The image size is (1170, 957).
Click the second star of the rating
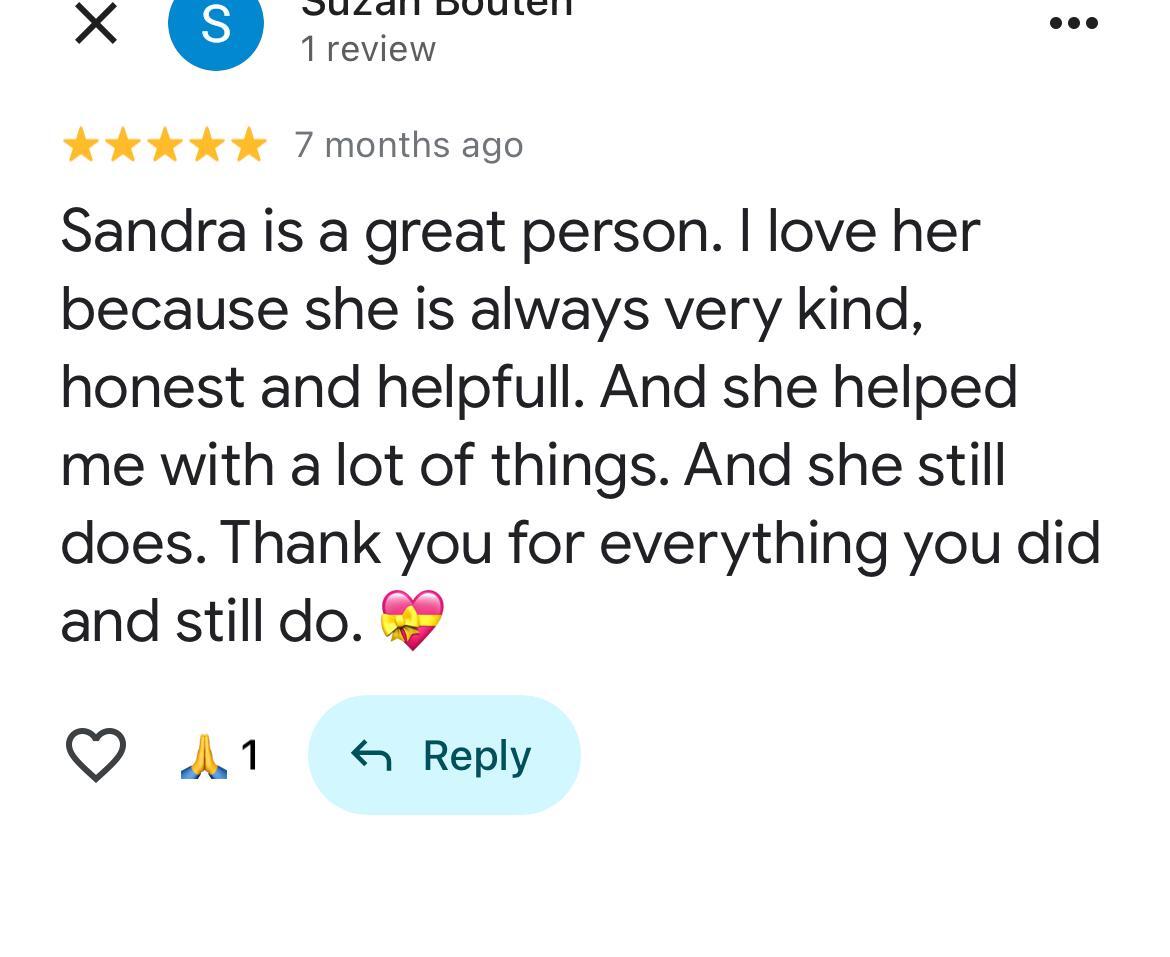coord(122,146)
